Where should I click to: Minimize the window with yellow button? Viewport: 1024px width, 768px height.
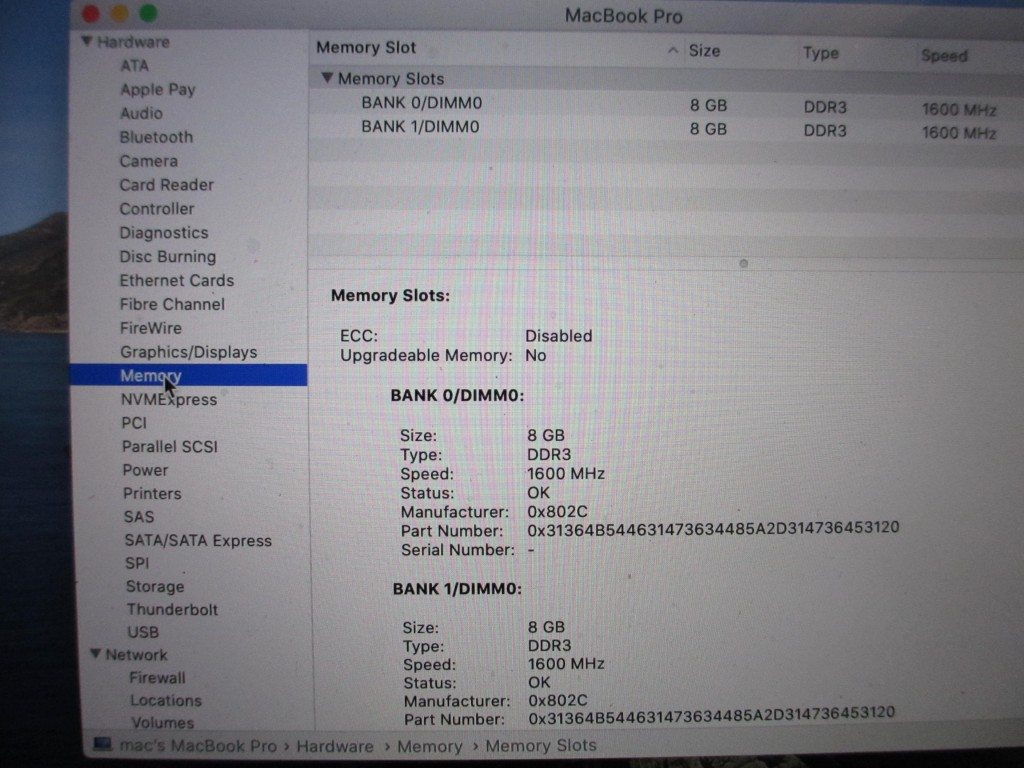(x=120, y=13)
